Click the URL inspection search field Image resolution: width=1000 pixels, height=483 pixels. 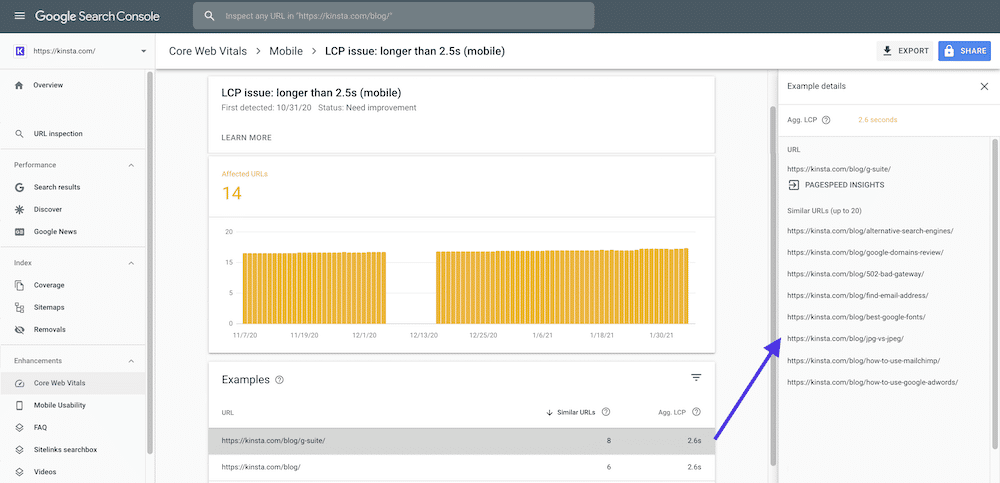click(x=395, y=16)
